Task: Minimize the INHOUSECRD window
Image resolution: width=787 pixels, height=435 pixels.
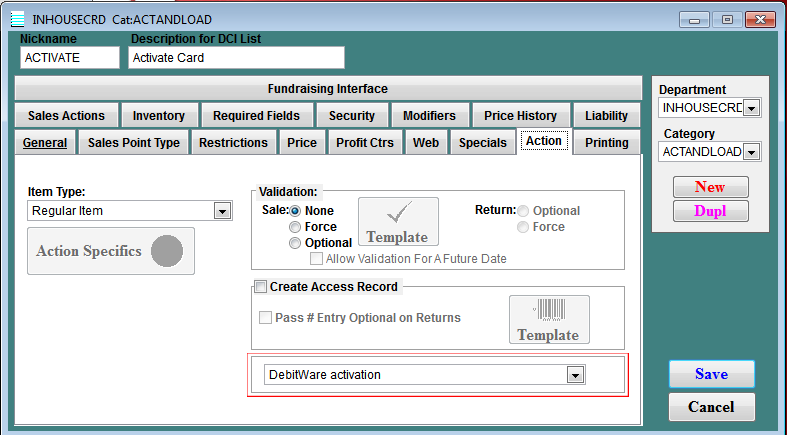Action: 695,20
